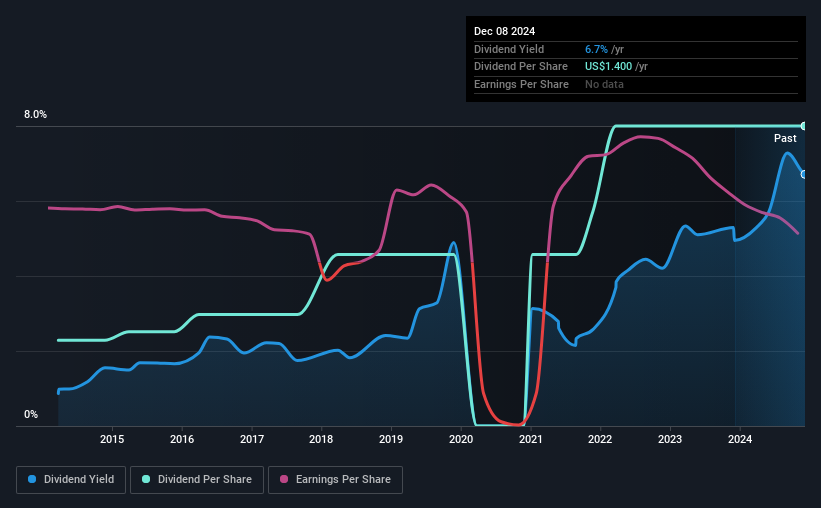
Task: Click the 6.7% dividend yield value
Action: 596,49
